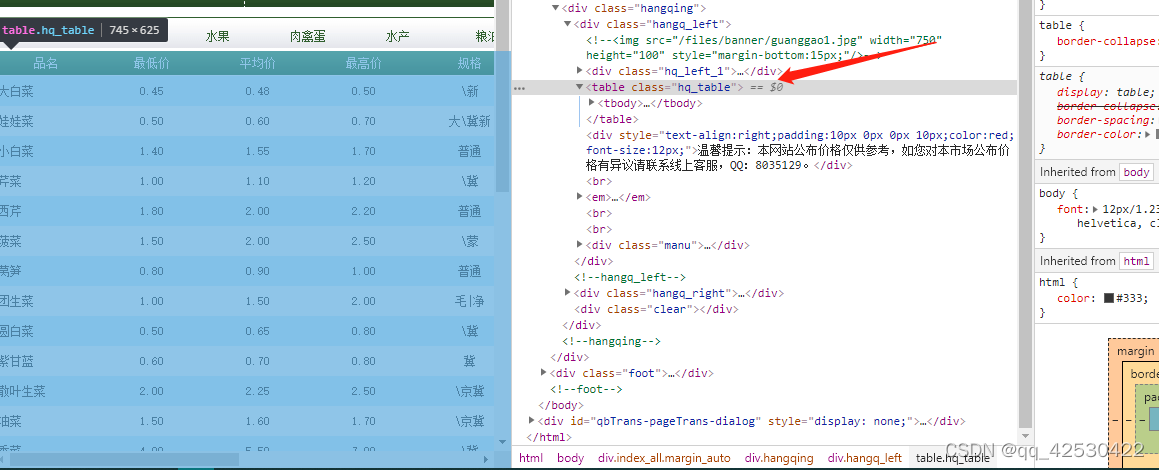
Task: Click the 品名 column header
Action: click(x=46, y=64)
